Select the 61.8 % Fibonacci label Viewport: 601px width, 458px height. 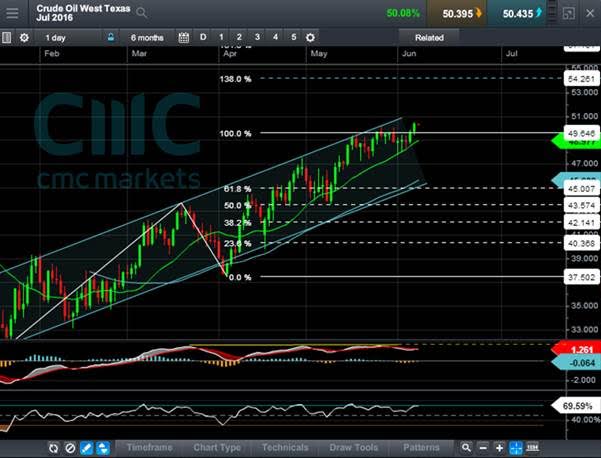pos(238,189)
